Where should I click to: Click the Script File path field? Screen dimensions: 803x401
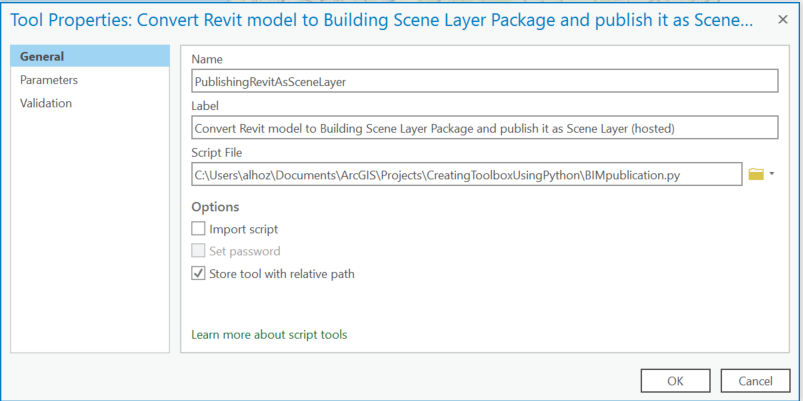tap(466, 175)
